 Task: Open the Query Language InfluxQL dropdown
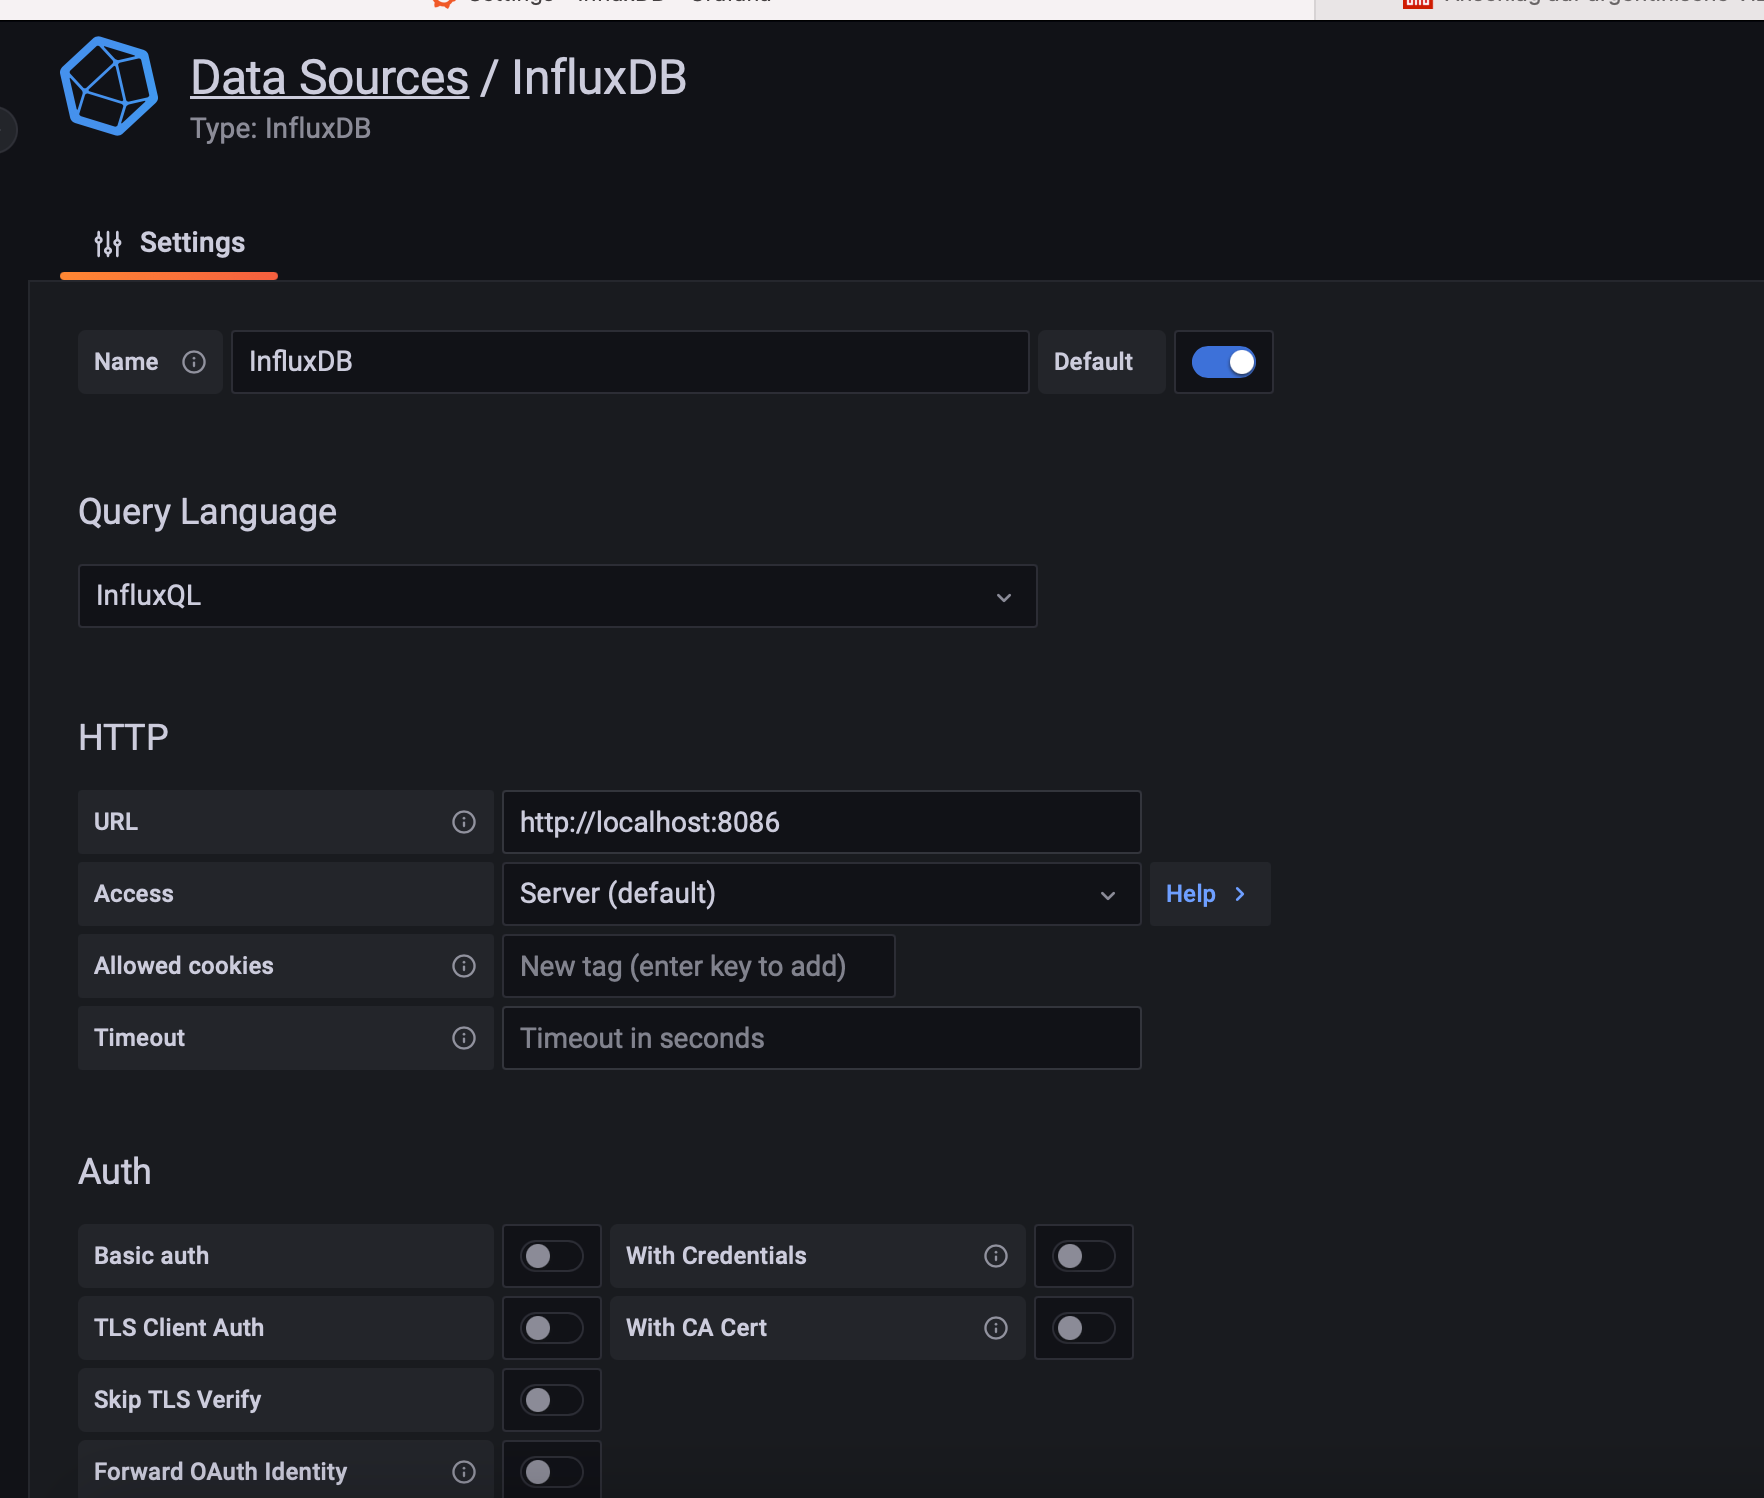coord(558,596)
